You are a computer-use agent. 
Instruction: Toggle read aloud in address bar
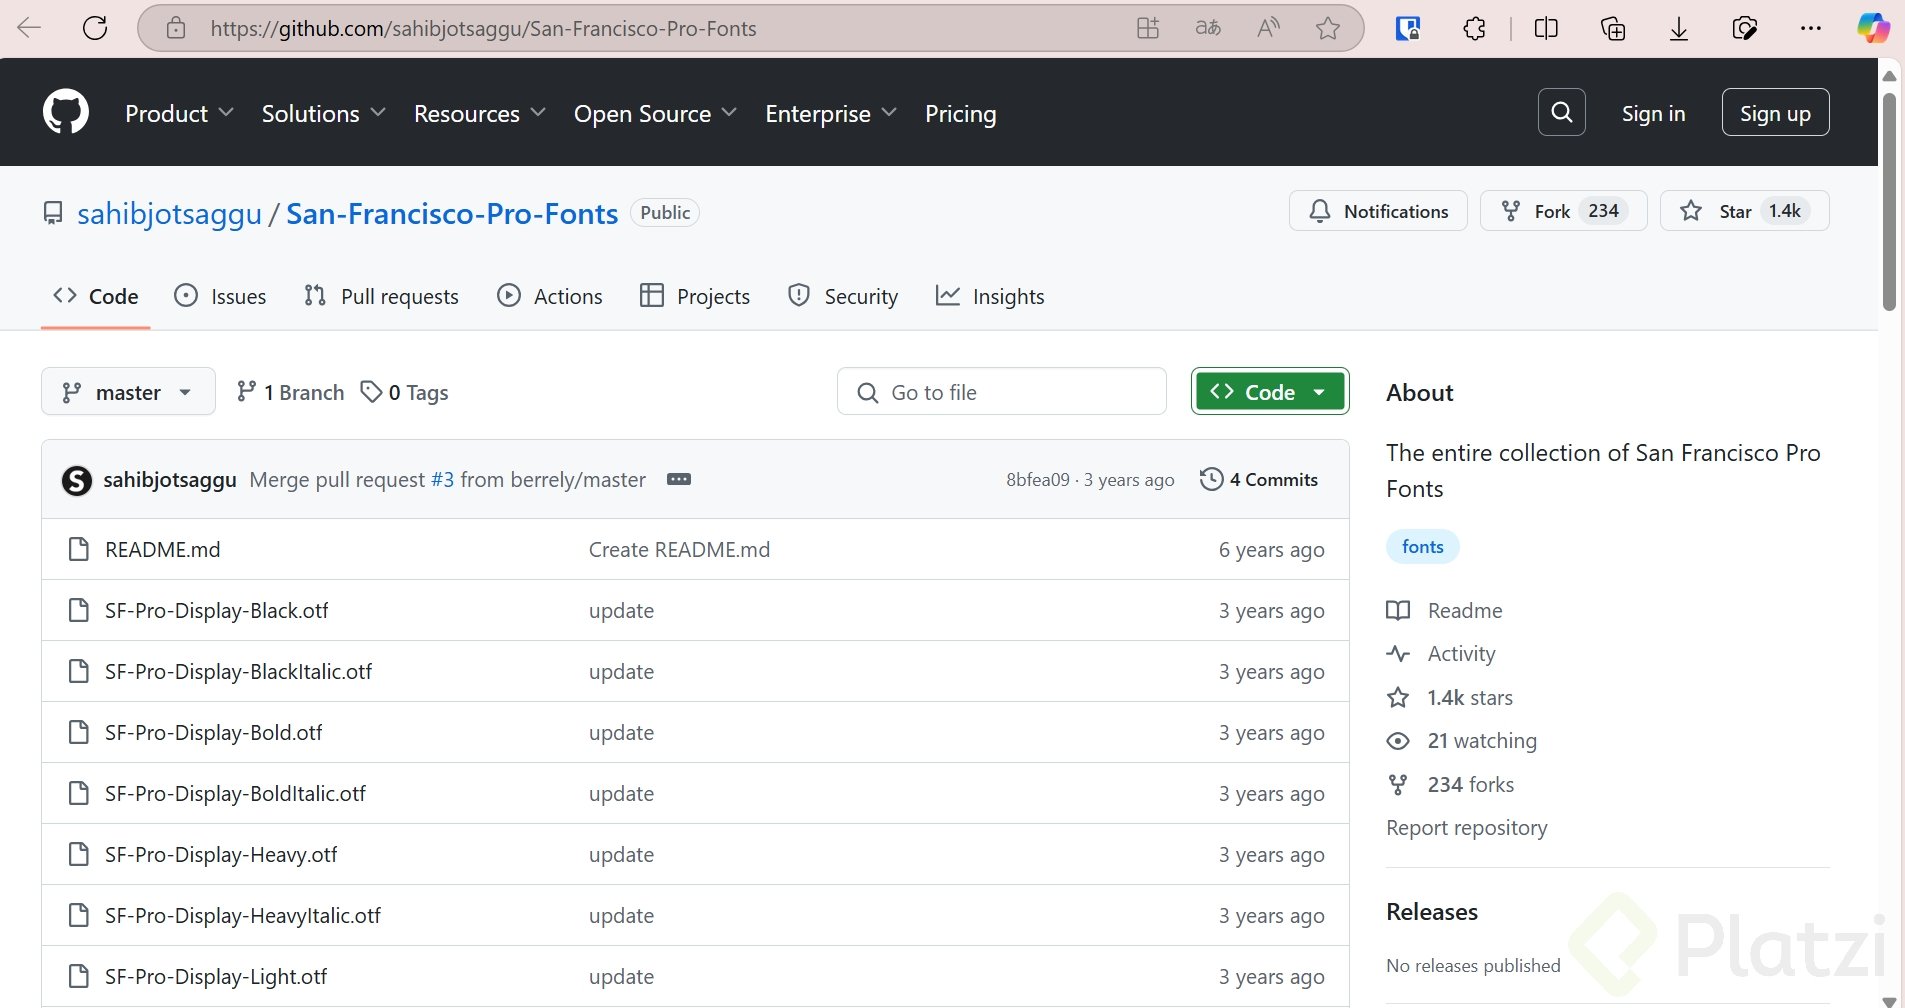point(1268,28)
